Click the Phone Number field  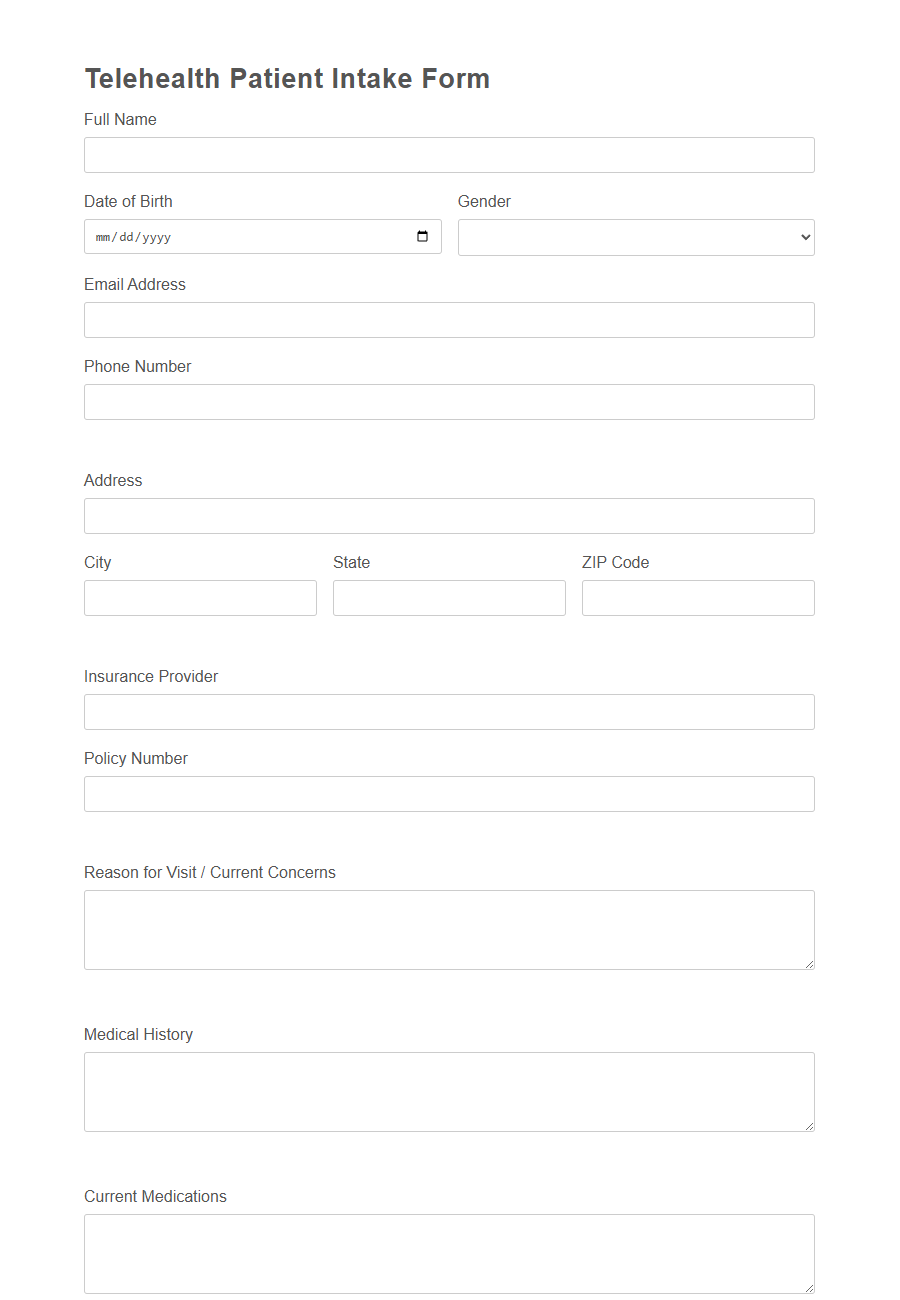[x=448, y=401]
